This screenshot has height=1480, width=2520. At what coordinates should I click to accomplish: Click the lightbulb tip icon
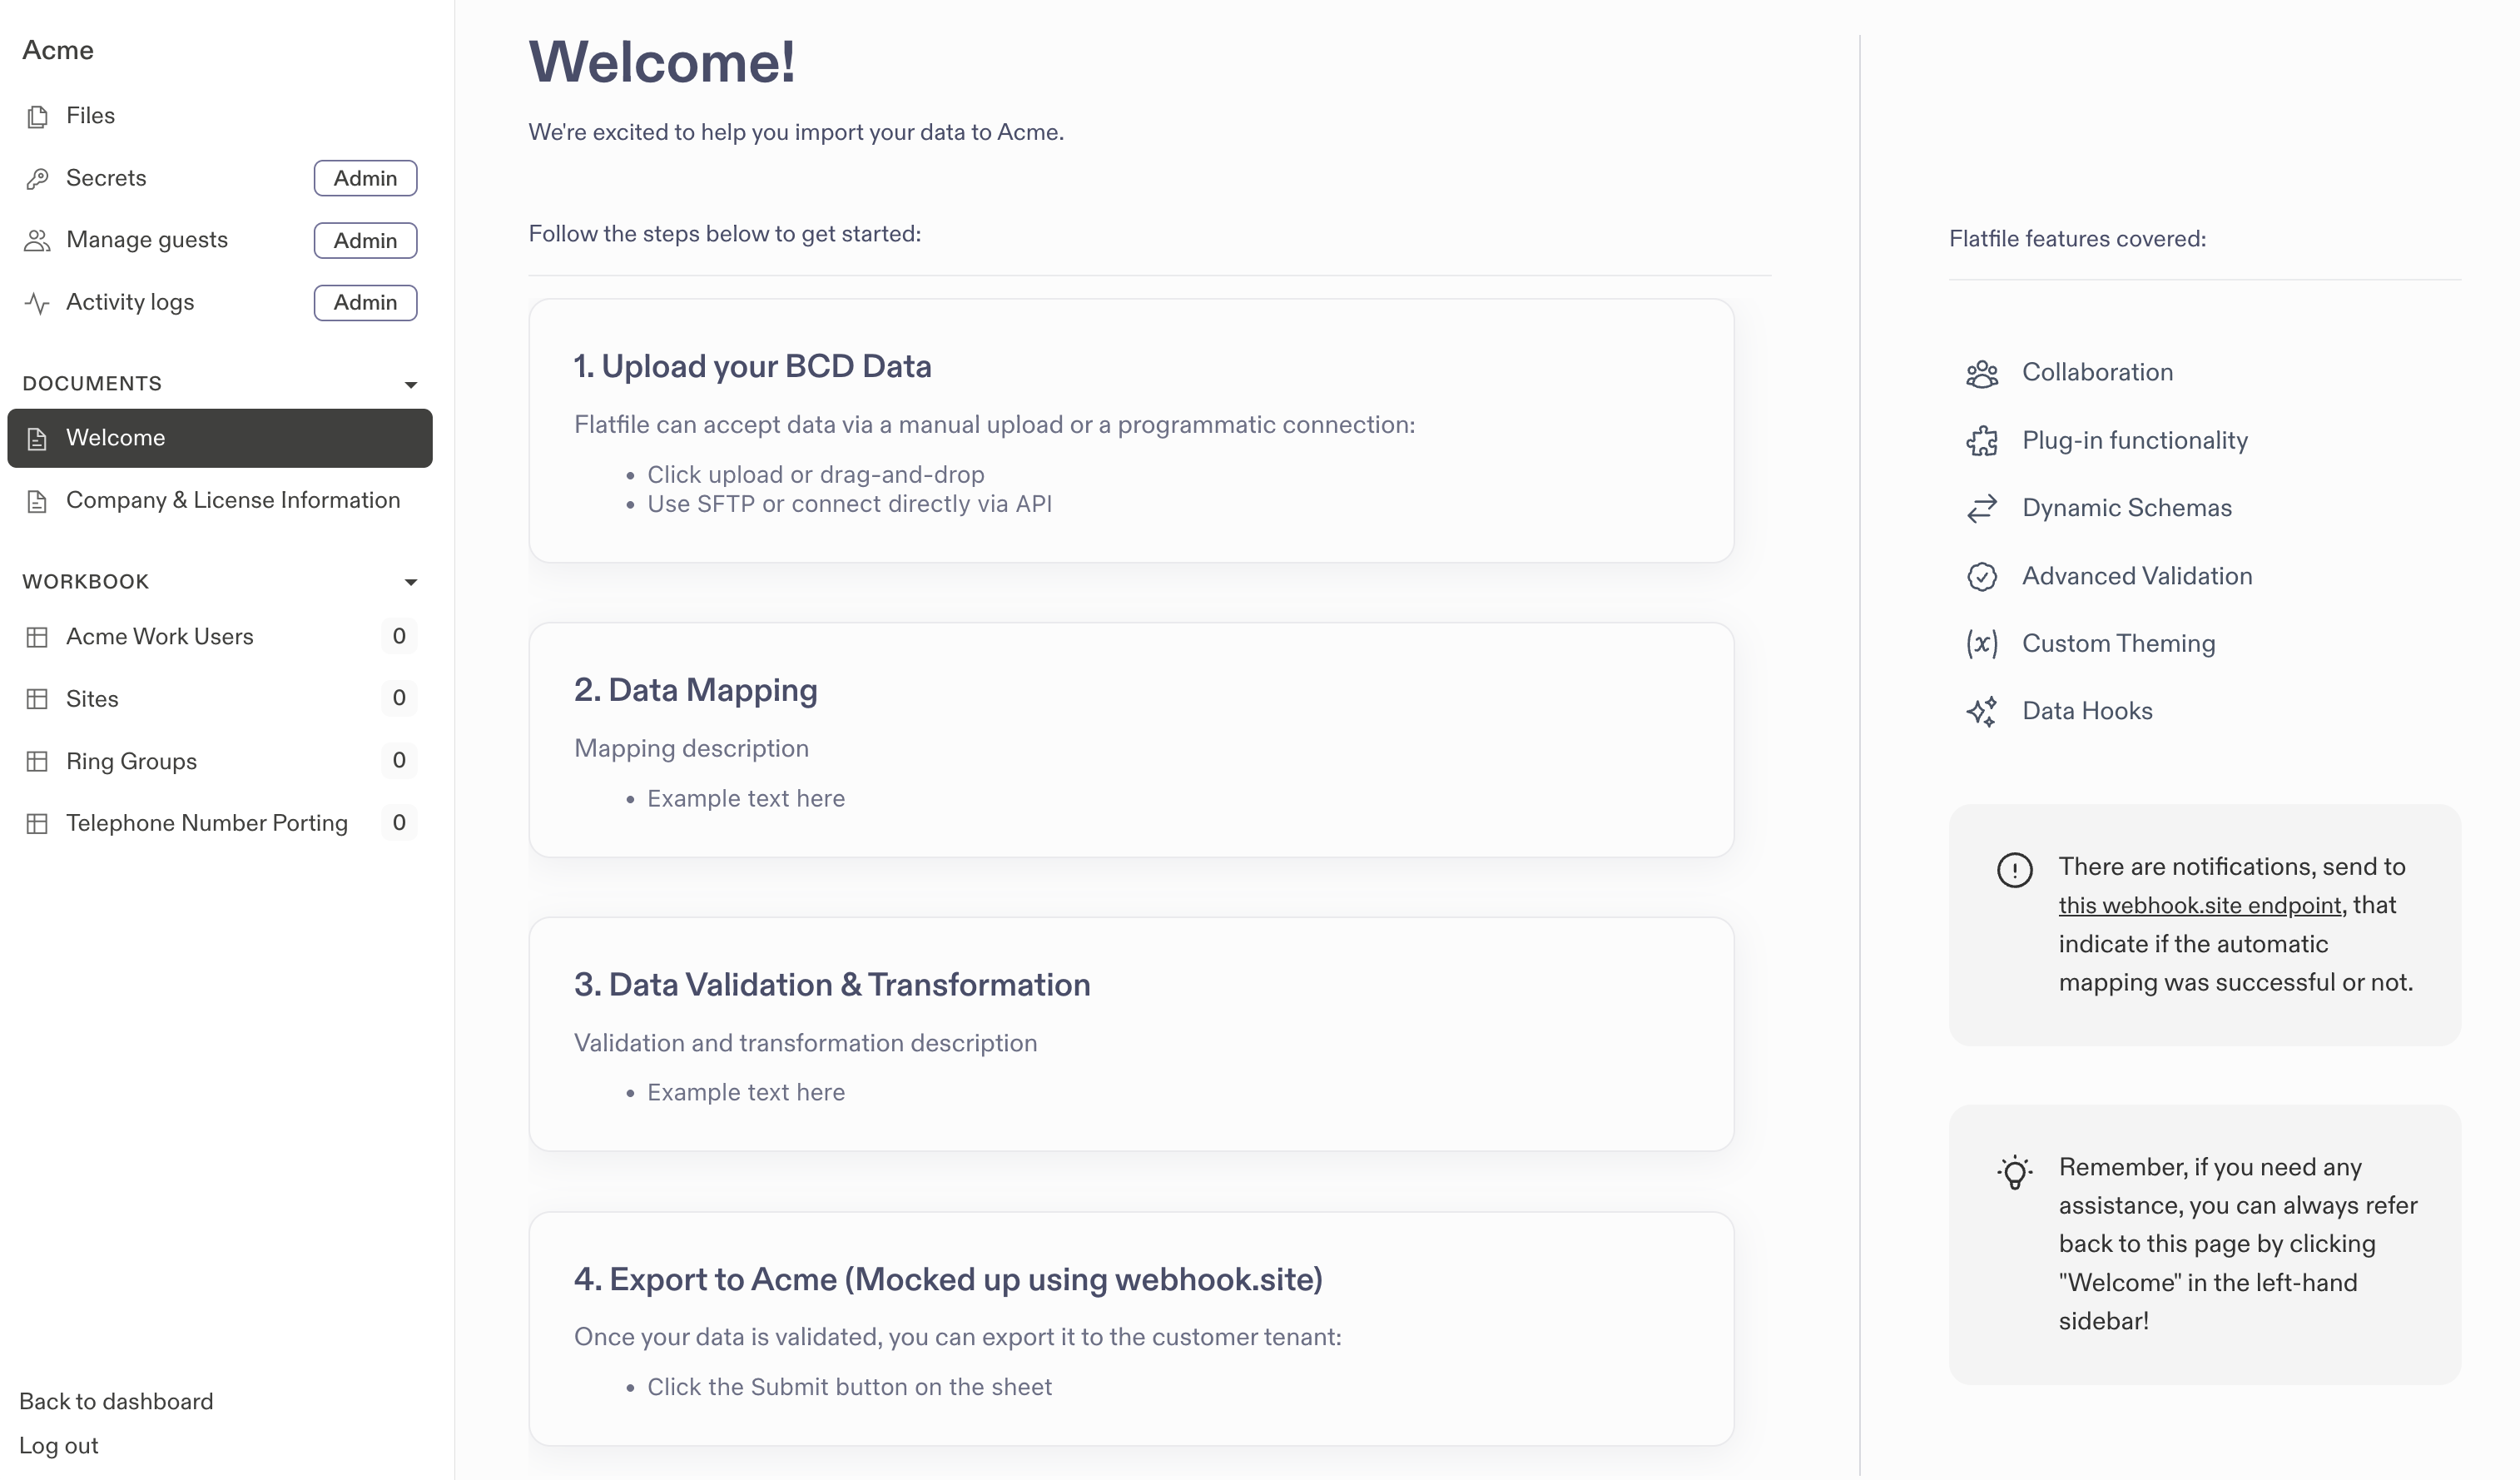(x=2014, y=1171)
